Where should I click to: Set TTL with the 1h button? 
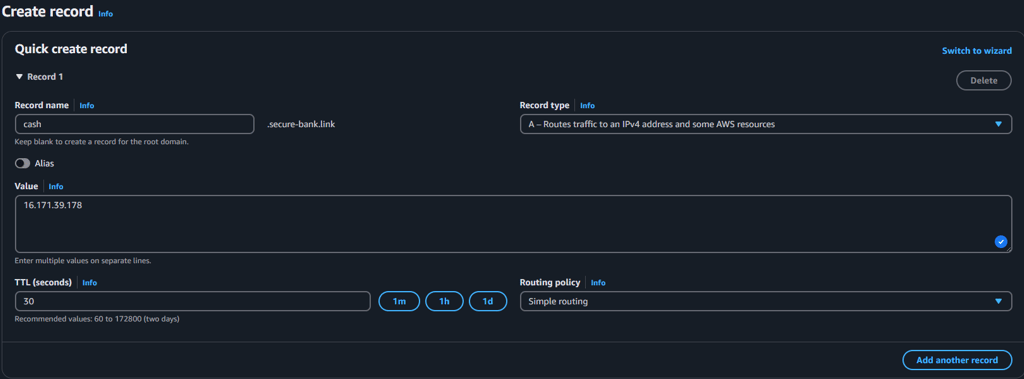[x=444, y=301]
